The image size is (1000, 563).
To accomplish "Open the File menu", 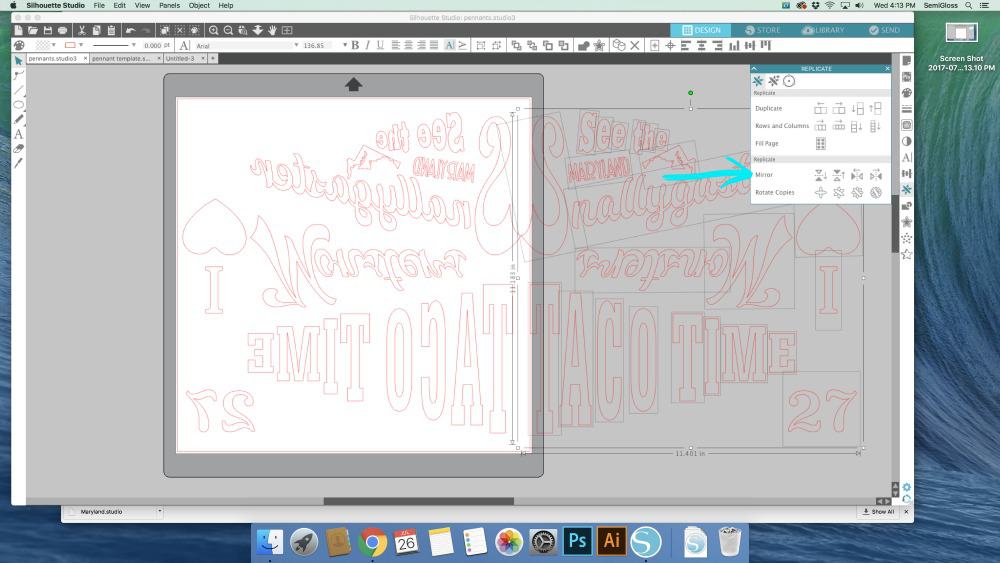I will [99, 5].
